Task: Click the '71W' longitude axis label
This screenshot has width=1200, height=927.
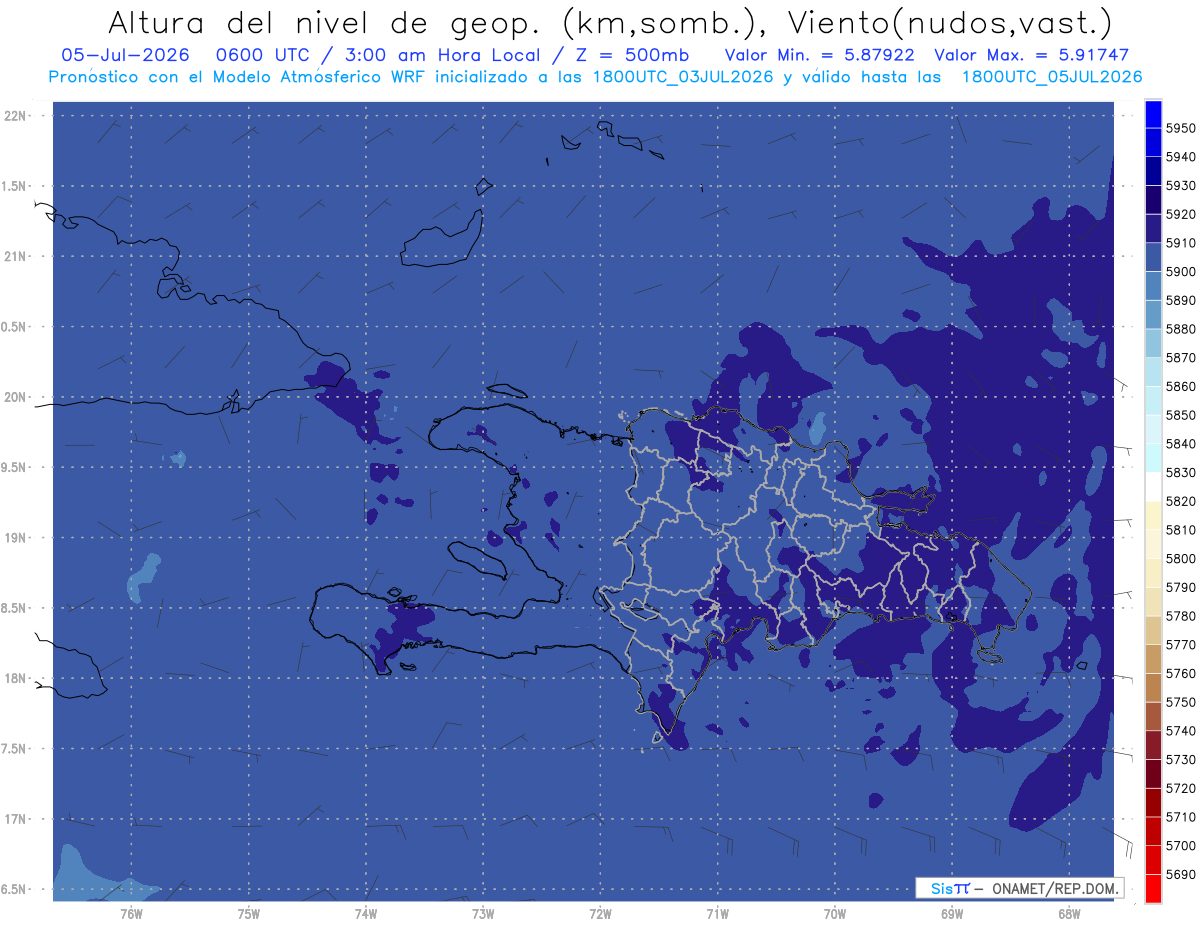Action: click(x=717, y=913)
